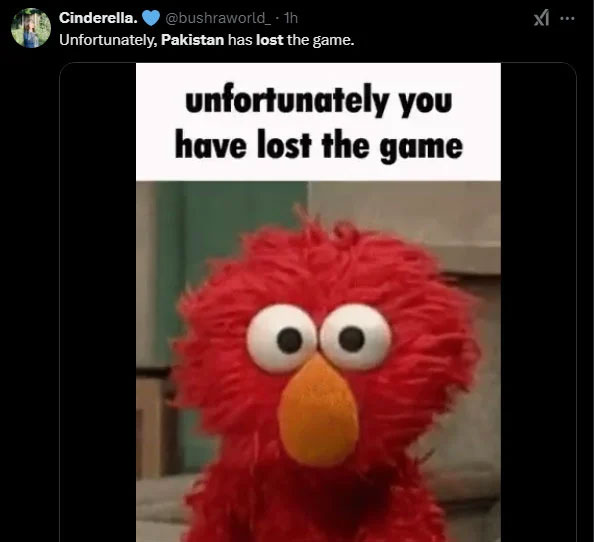Click the 'have lost the game' caption line
594x542 pixels.
(x=319, y=145)
